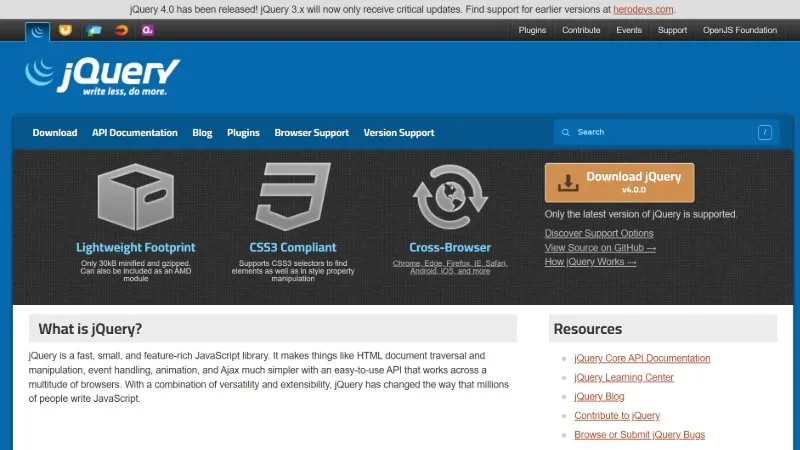
Task: Open Contribute to jQuery link
Action: click(617, 416)
